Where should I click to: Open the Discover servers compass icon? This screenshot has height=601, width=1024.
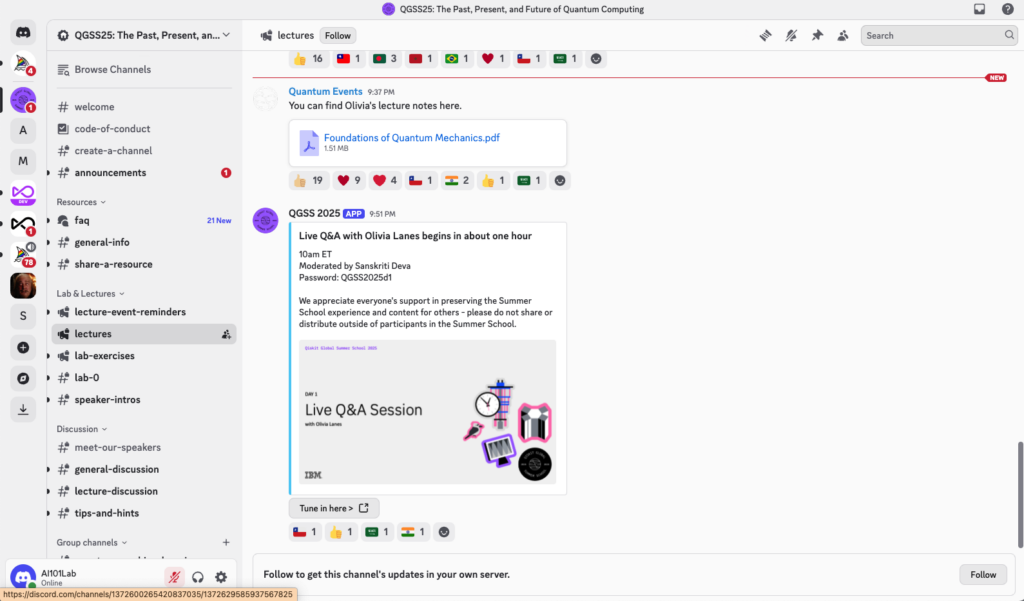23,378
